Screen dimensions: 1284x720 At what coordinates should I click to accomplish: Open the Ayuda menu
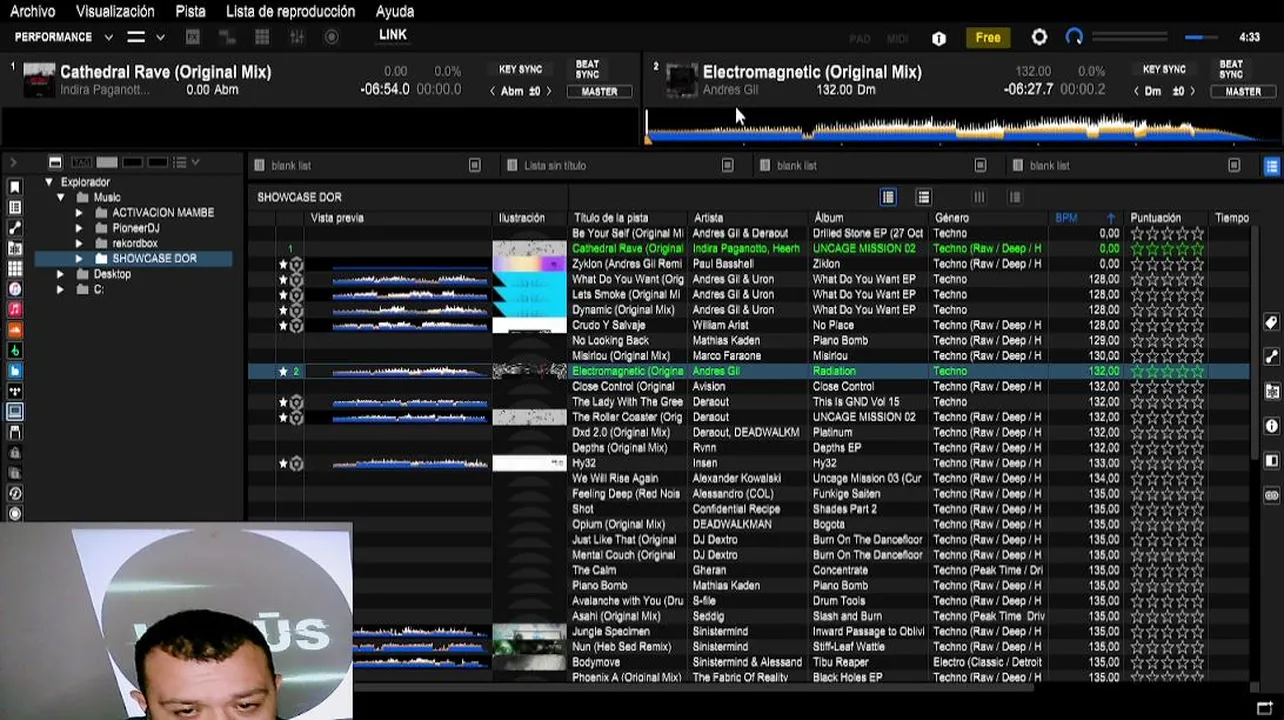(395, 11)
